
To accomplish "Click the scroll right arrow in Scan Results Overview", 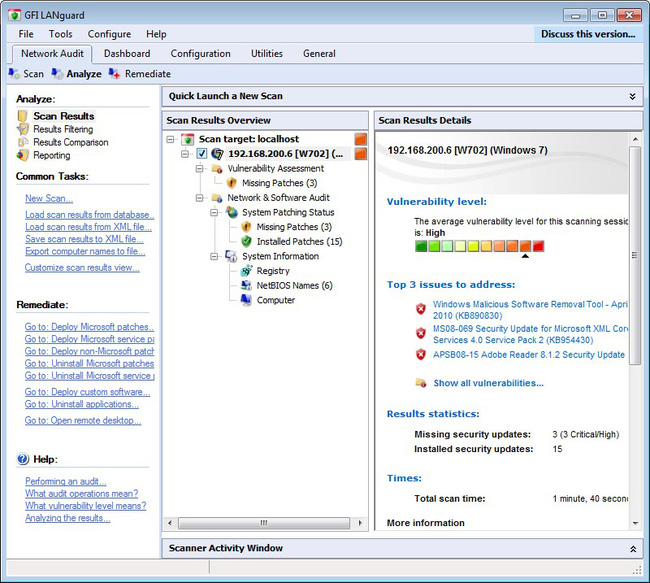I will point(360,523).
